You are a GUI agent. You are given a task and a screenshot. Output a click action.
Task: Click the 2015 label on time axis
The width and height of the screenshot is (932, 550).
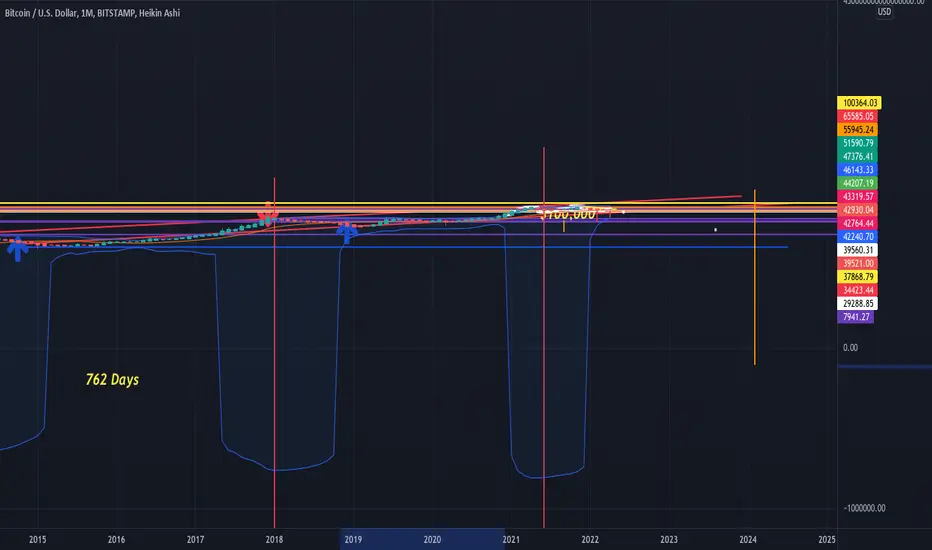(x=37, y=540)
